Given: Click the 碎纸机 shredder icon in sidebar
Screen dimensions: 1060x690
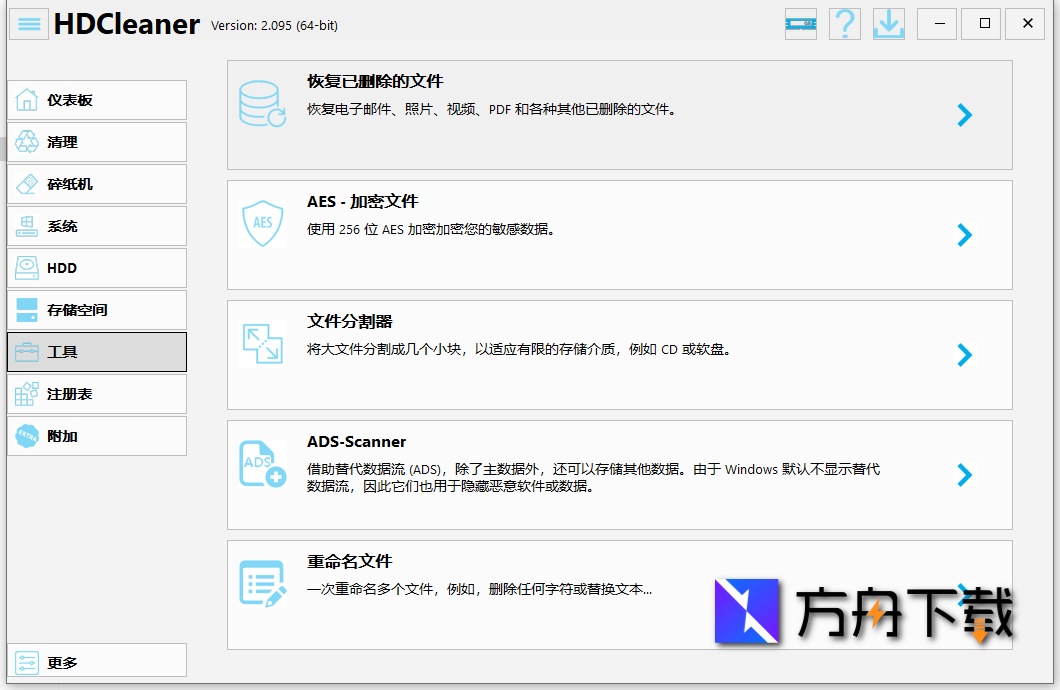Looking at the screenshot, I should [29, 184].
